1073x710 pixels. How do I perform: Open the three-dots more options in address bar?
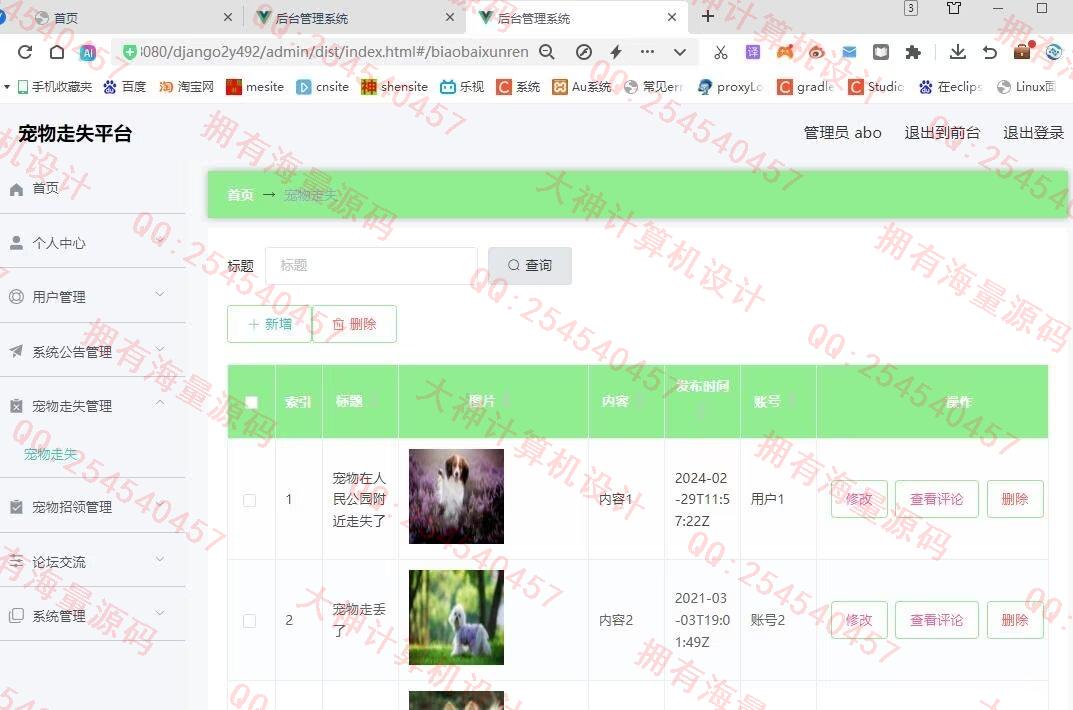point(647,51)
